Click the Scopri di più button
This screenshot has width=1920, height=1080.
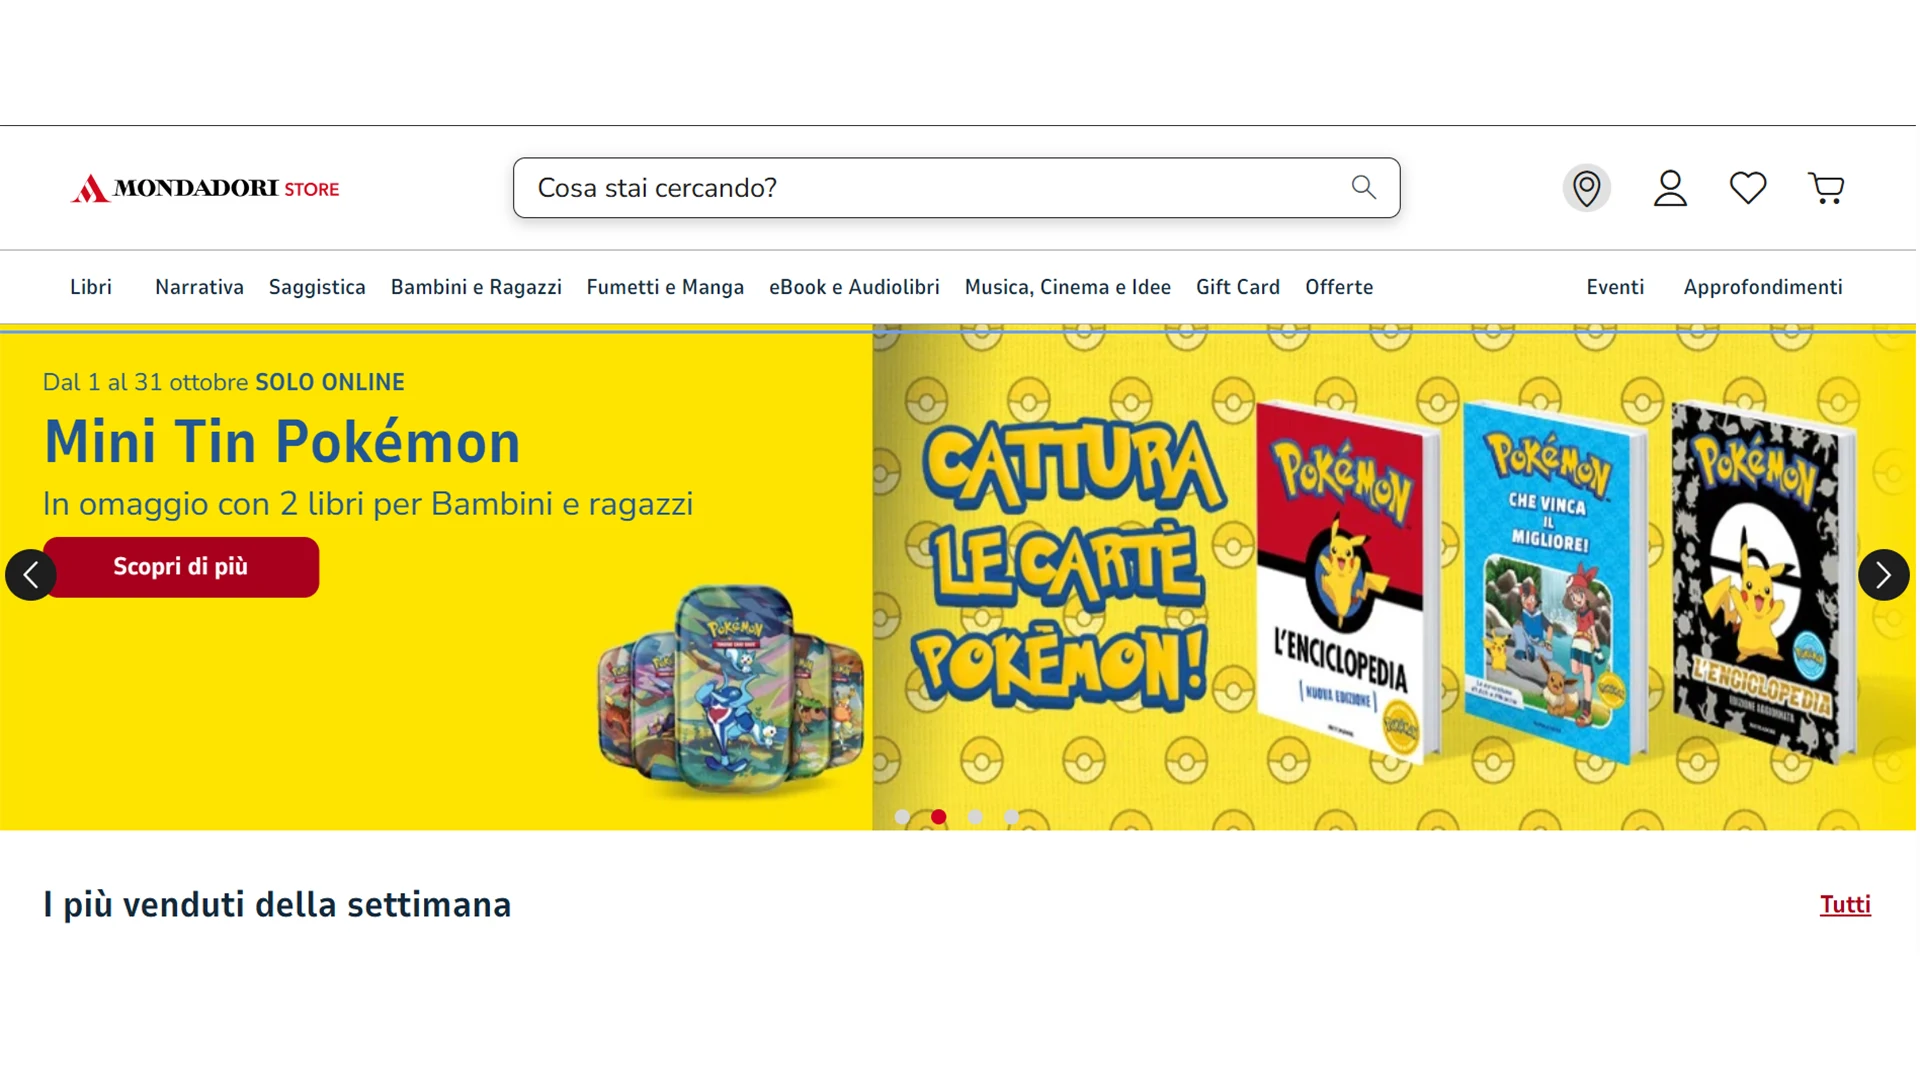click(181, 567)
